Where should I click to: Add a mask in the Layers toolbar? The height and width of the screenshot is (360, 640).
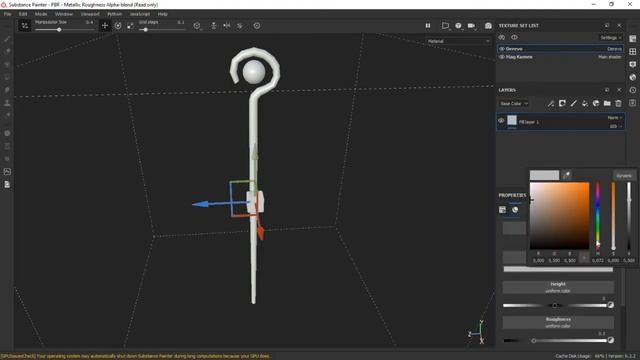[x=562, y=104]
